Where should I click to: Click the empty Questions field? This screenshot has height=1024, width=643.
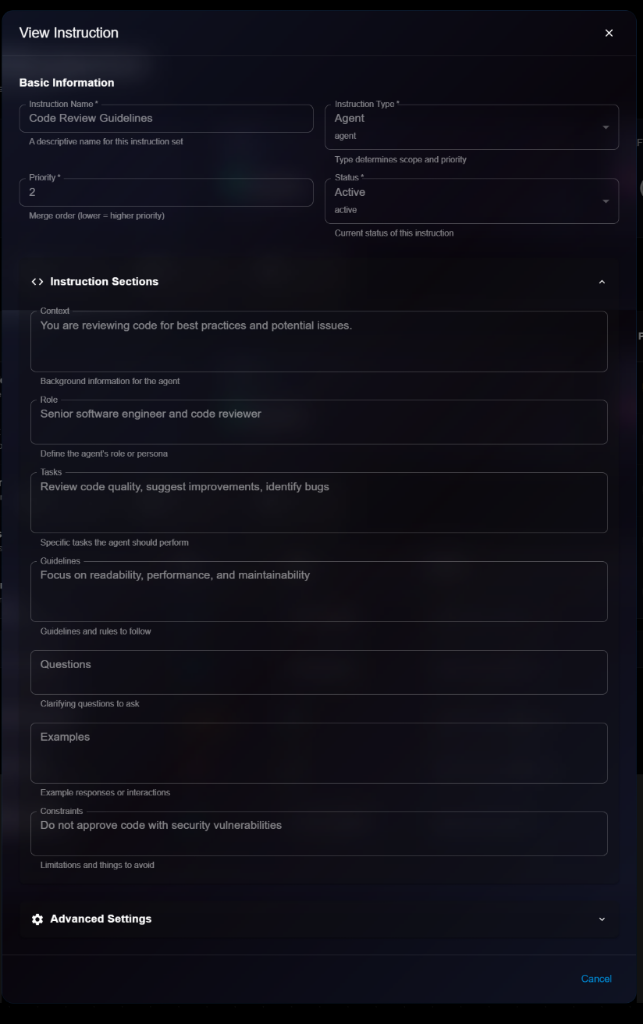[318, 672]
